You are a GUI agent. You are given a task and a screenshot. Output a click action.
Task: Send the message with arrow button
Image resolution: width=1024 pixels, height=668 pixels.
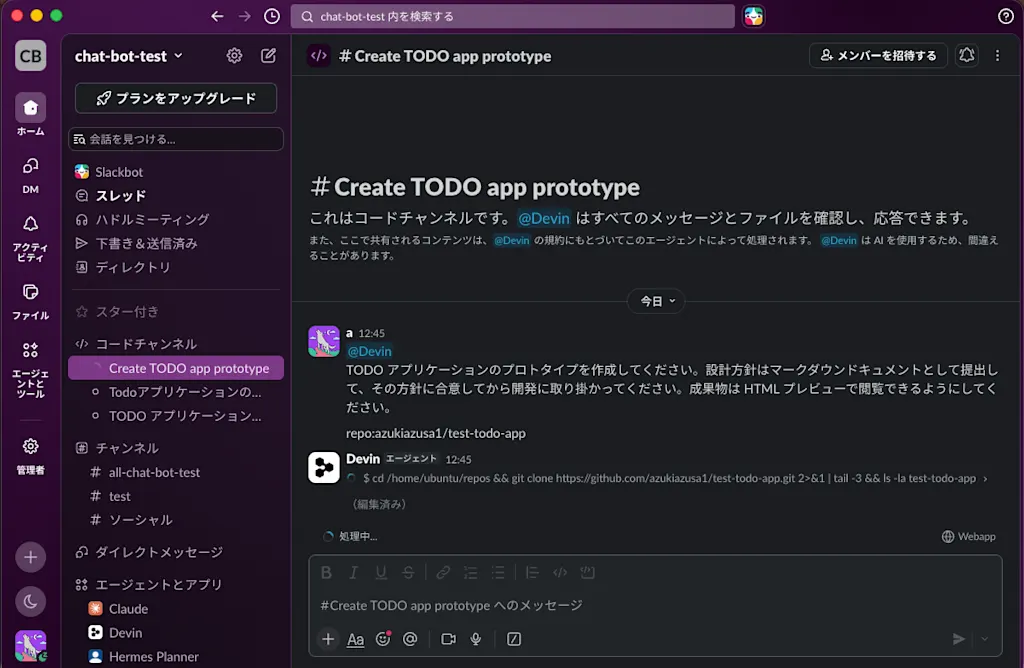click(959, 639)
